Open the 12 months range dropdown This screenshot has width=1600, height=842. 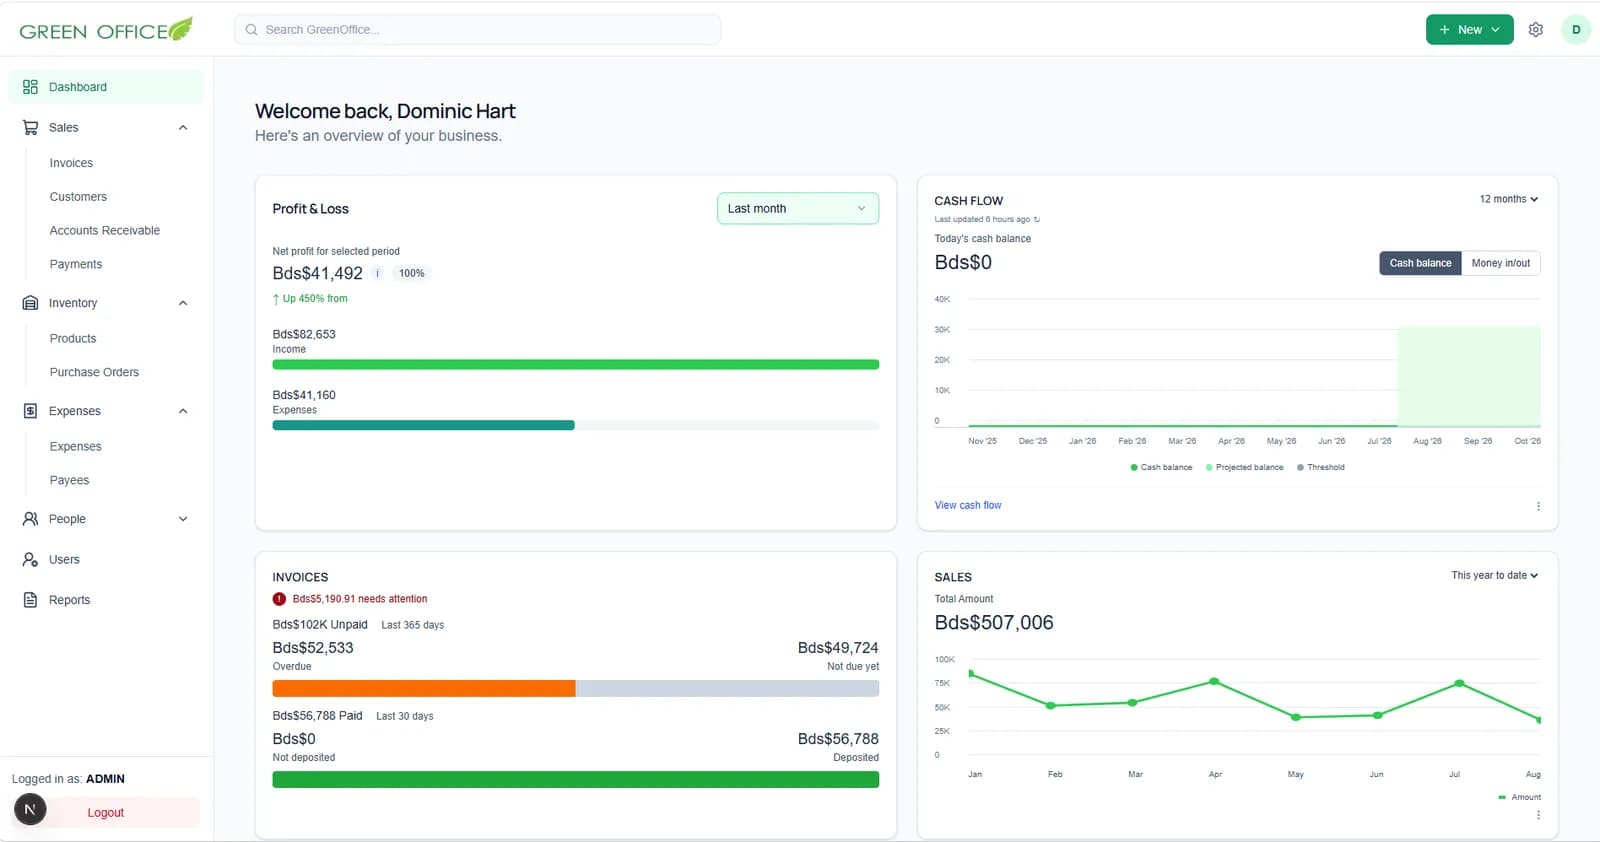1508,199
